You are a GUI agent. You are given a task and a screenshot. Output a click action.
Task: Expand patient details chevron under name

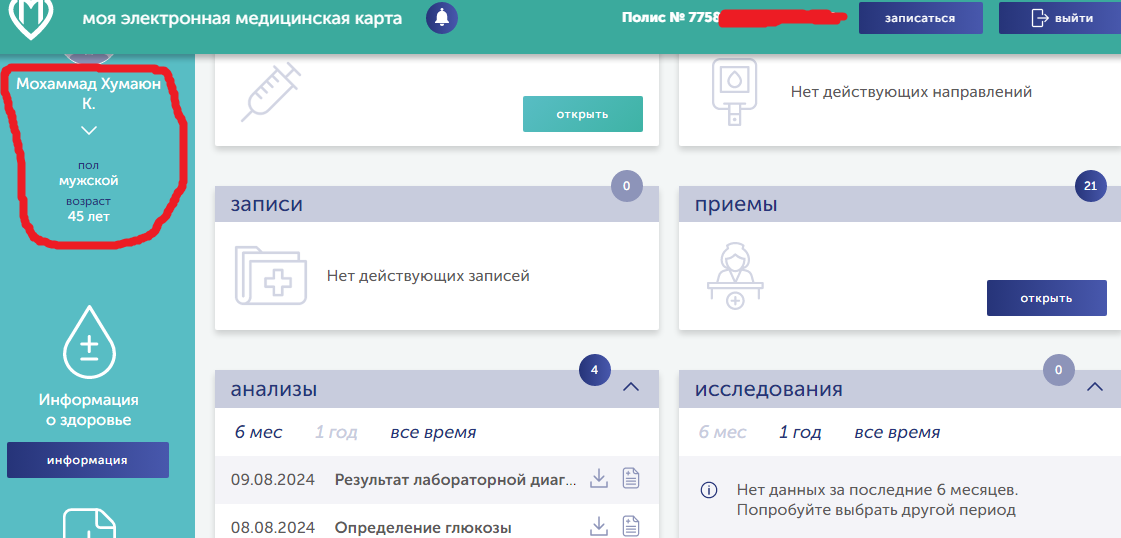(89, 131)
